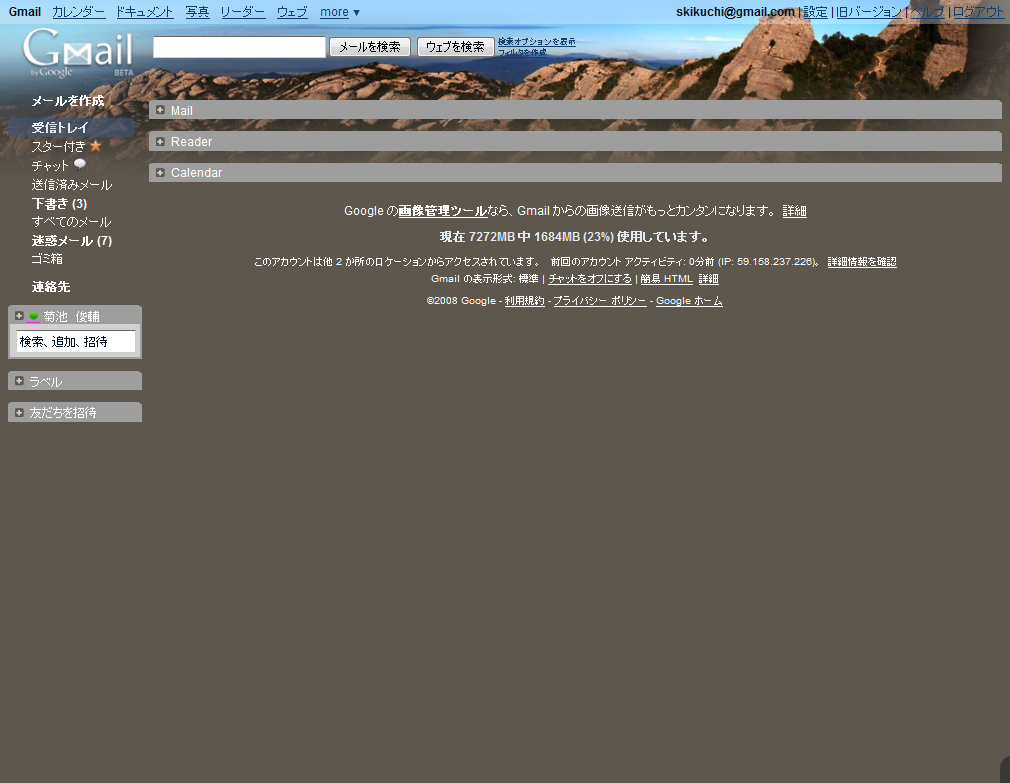Click 詳細 link next to 簡易 HTML

(709, 279)
